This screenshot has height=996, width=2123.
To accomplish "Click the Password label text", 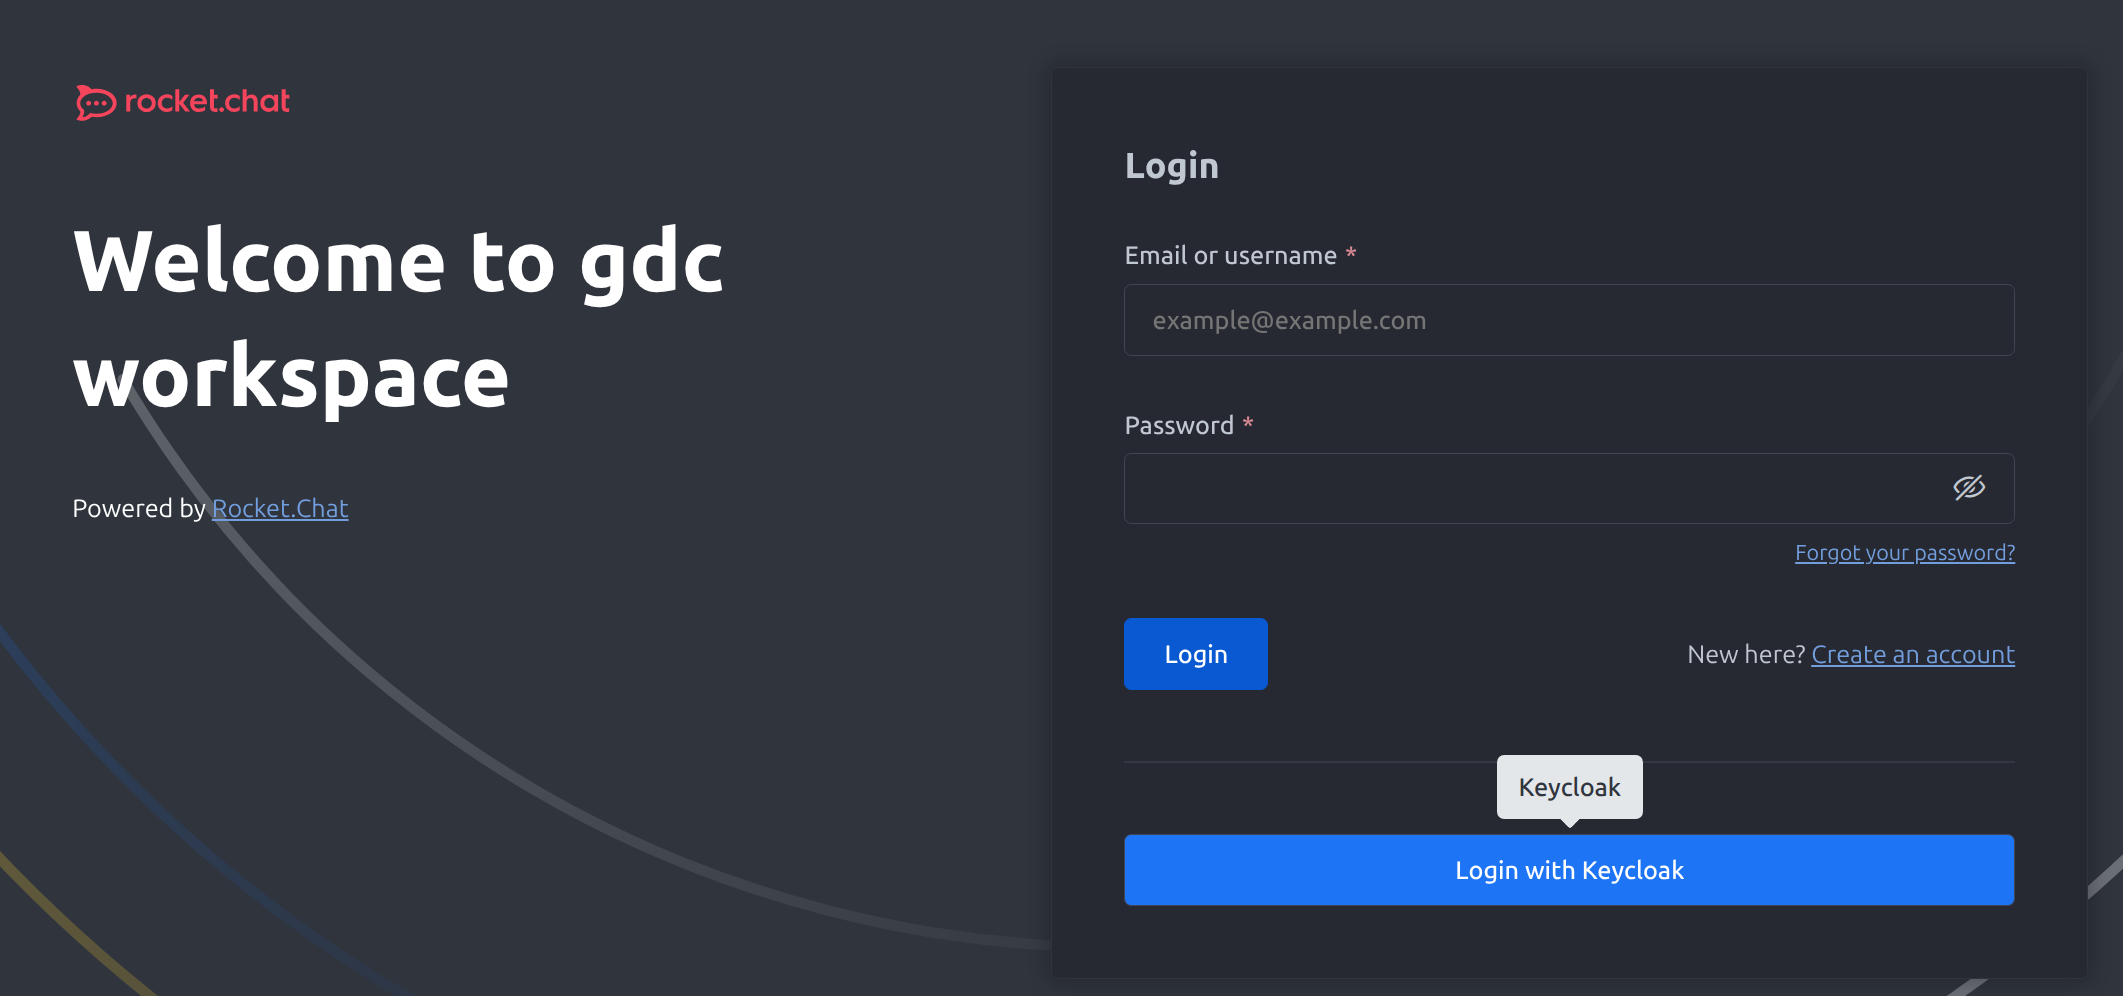I will (1179, 426).
